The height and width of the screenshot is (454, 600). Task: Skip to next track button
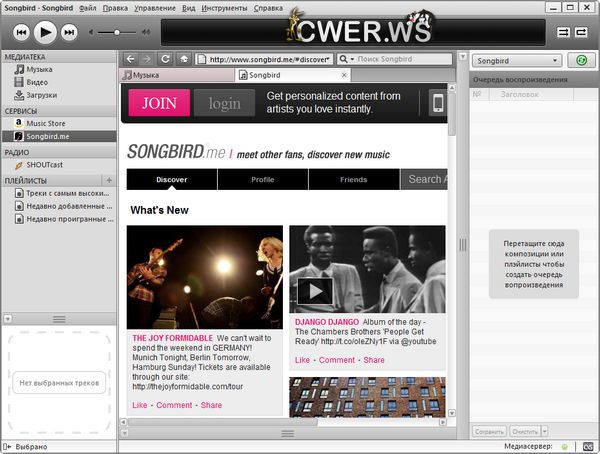click(69, 32)
